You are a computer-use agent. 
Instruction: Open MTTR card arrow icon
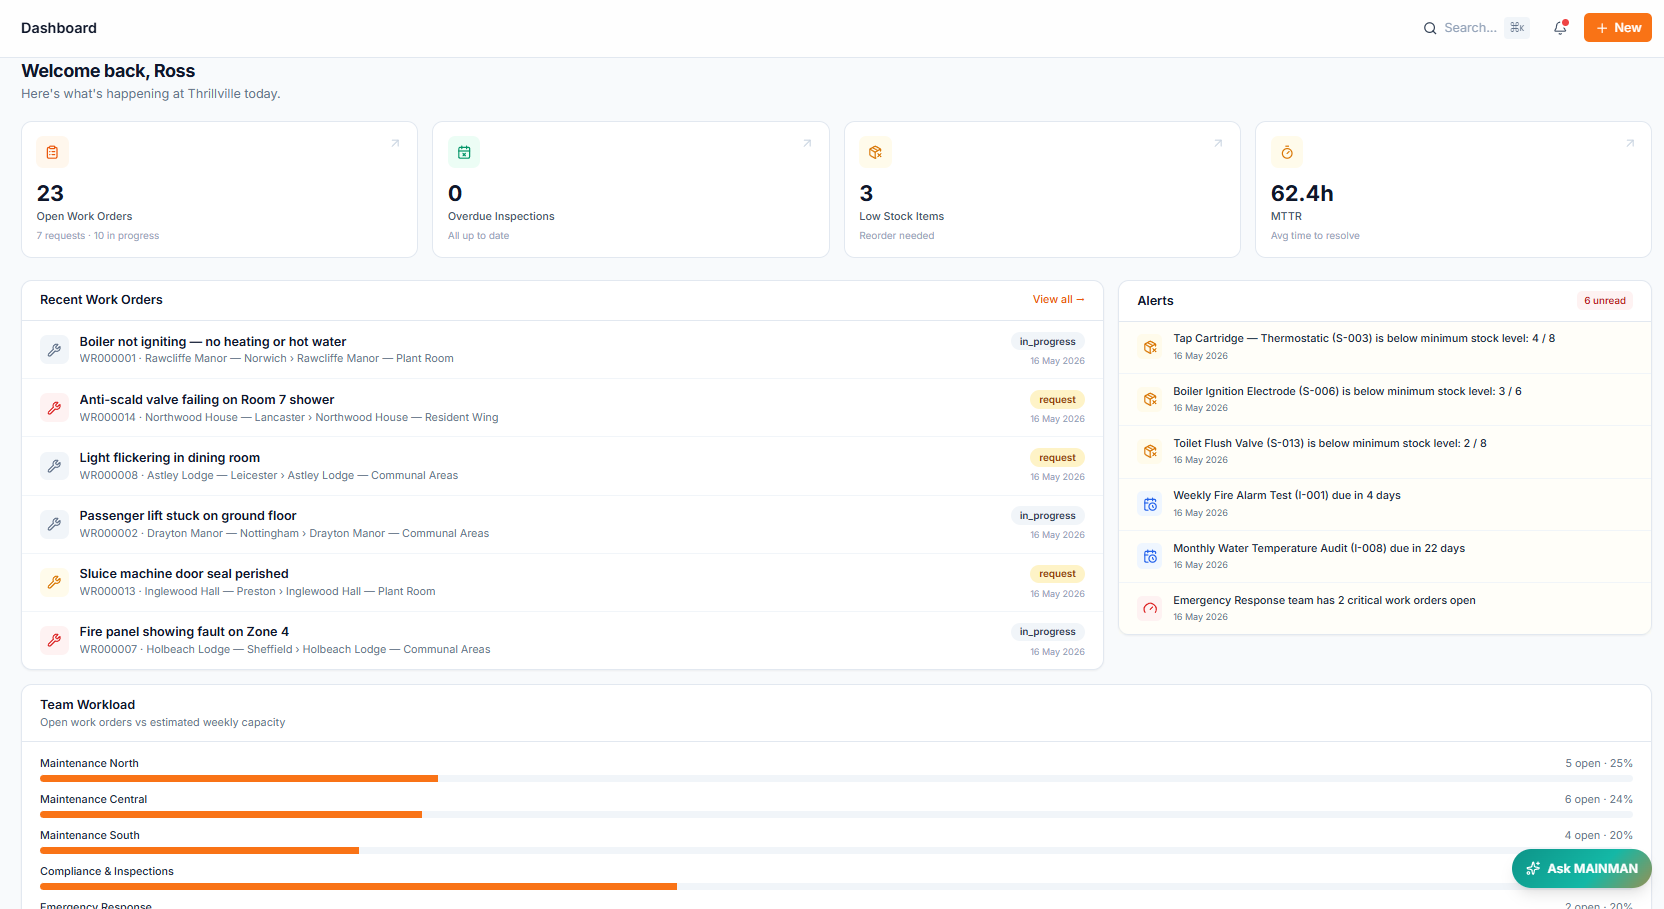[x=1630, y=143]
